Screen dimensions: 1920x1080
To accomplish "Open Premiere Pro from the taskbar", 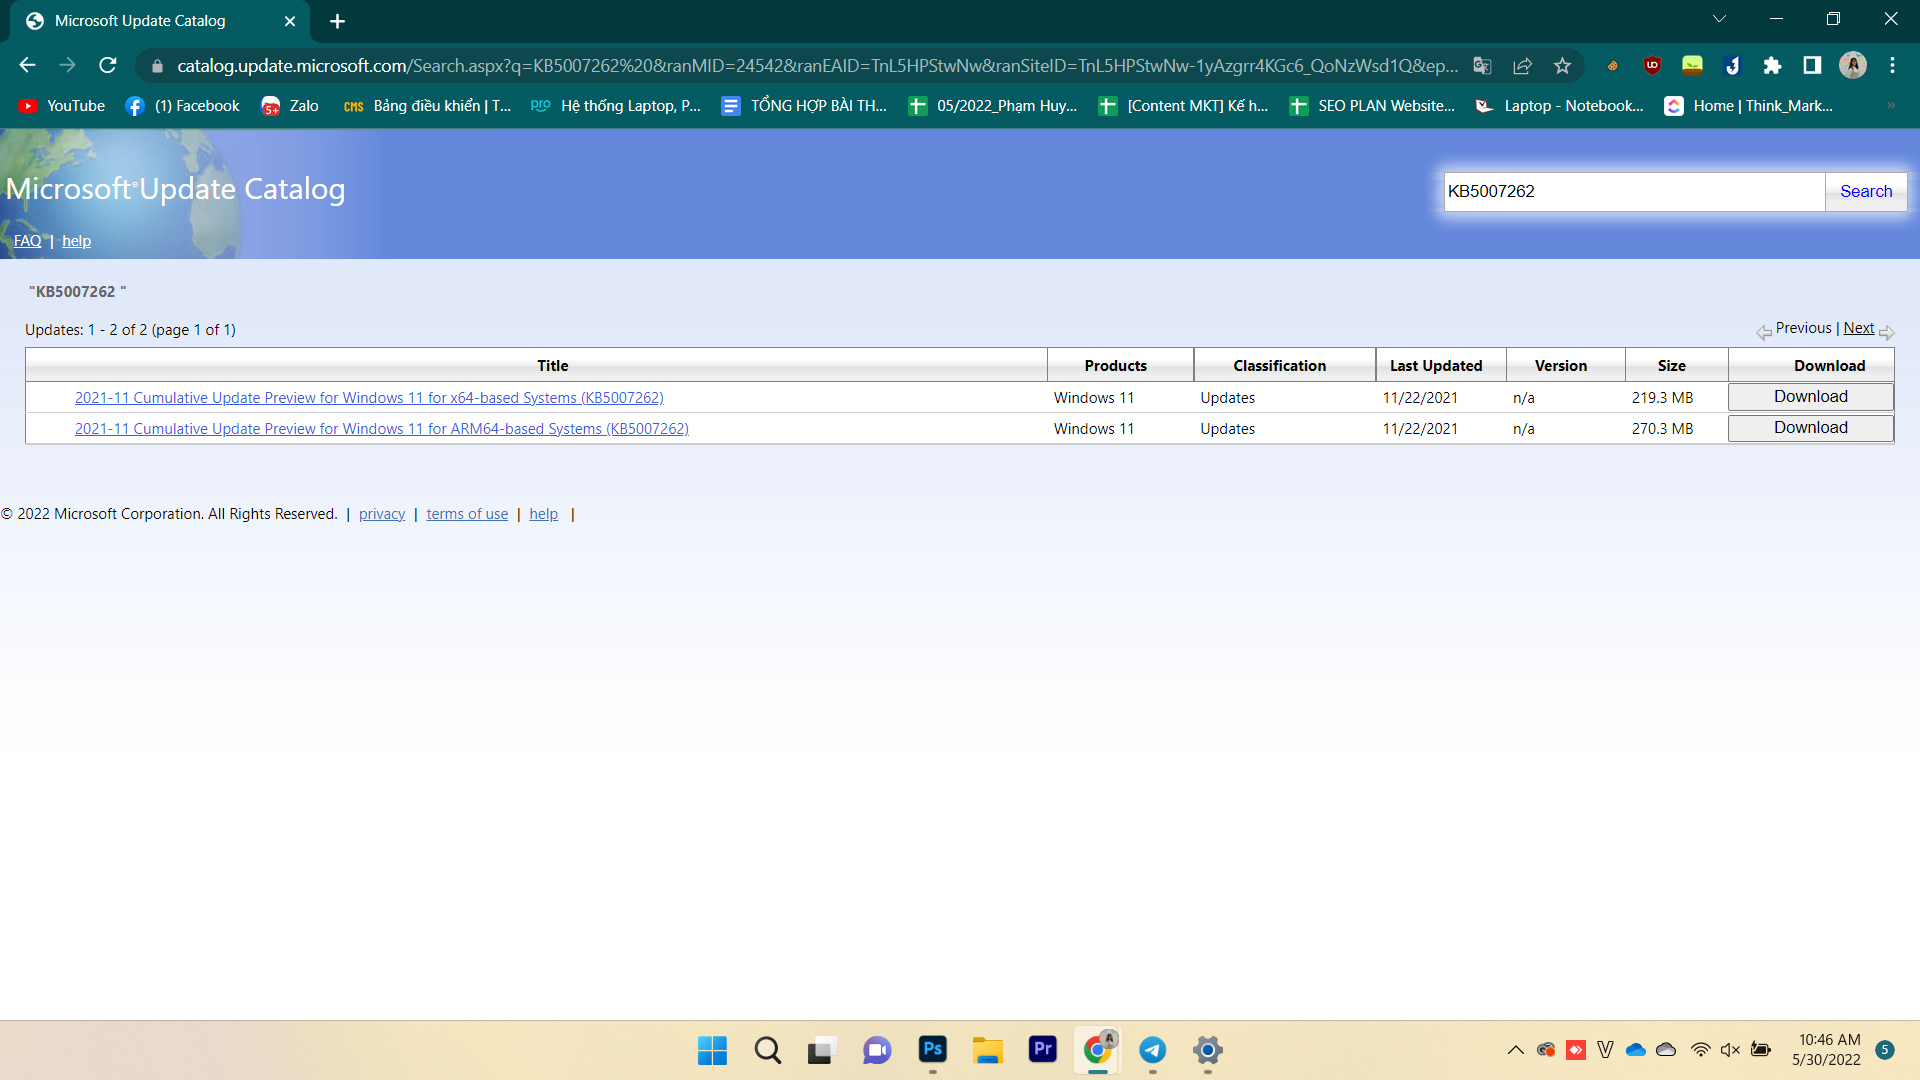I will point(1042,1050).
